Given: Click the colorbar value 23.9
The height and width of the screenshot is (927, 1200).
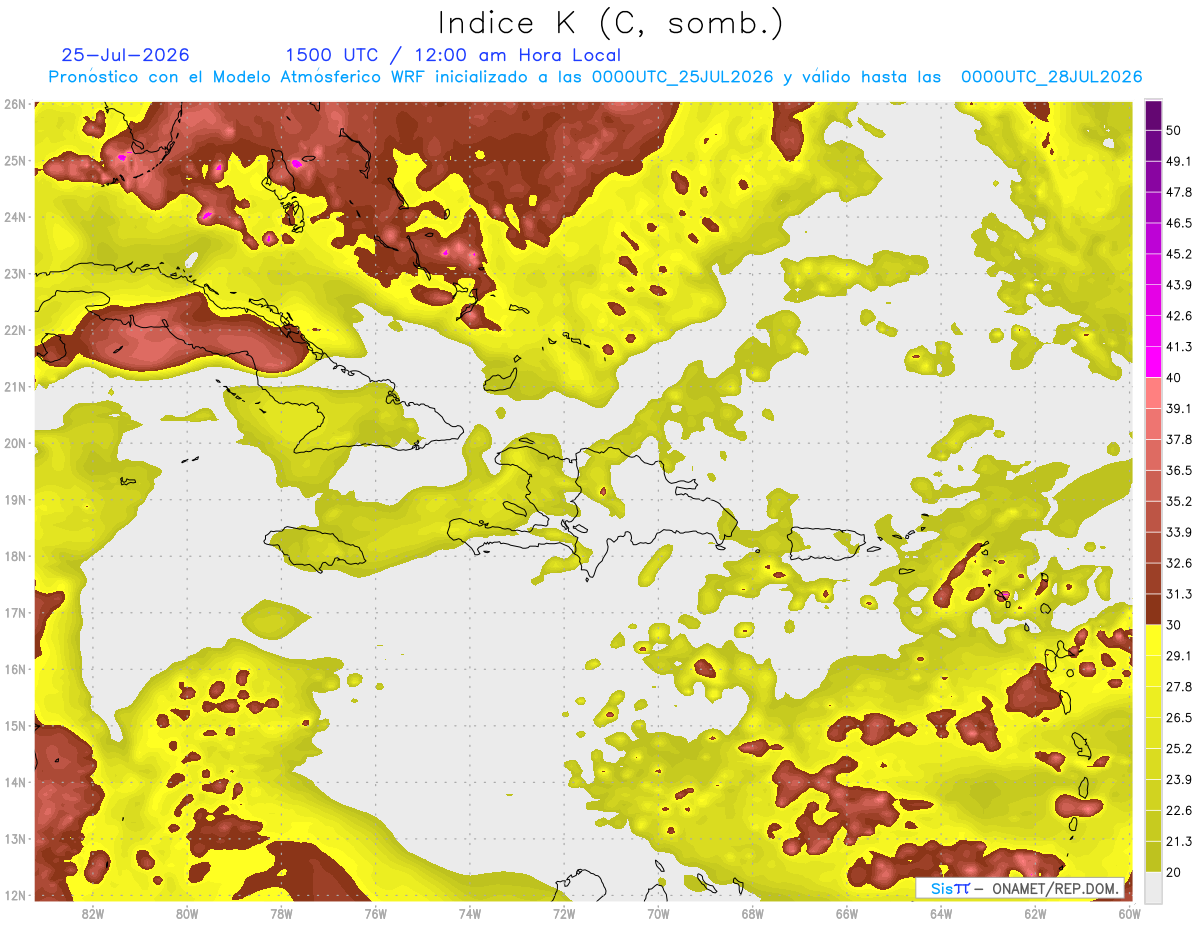Looking at the screenshot, I should pyautogui.click(x=1179, y=779).
